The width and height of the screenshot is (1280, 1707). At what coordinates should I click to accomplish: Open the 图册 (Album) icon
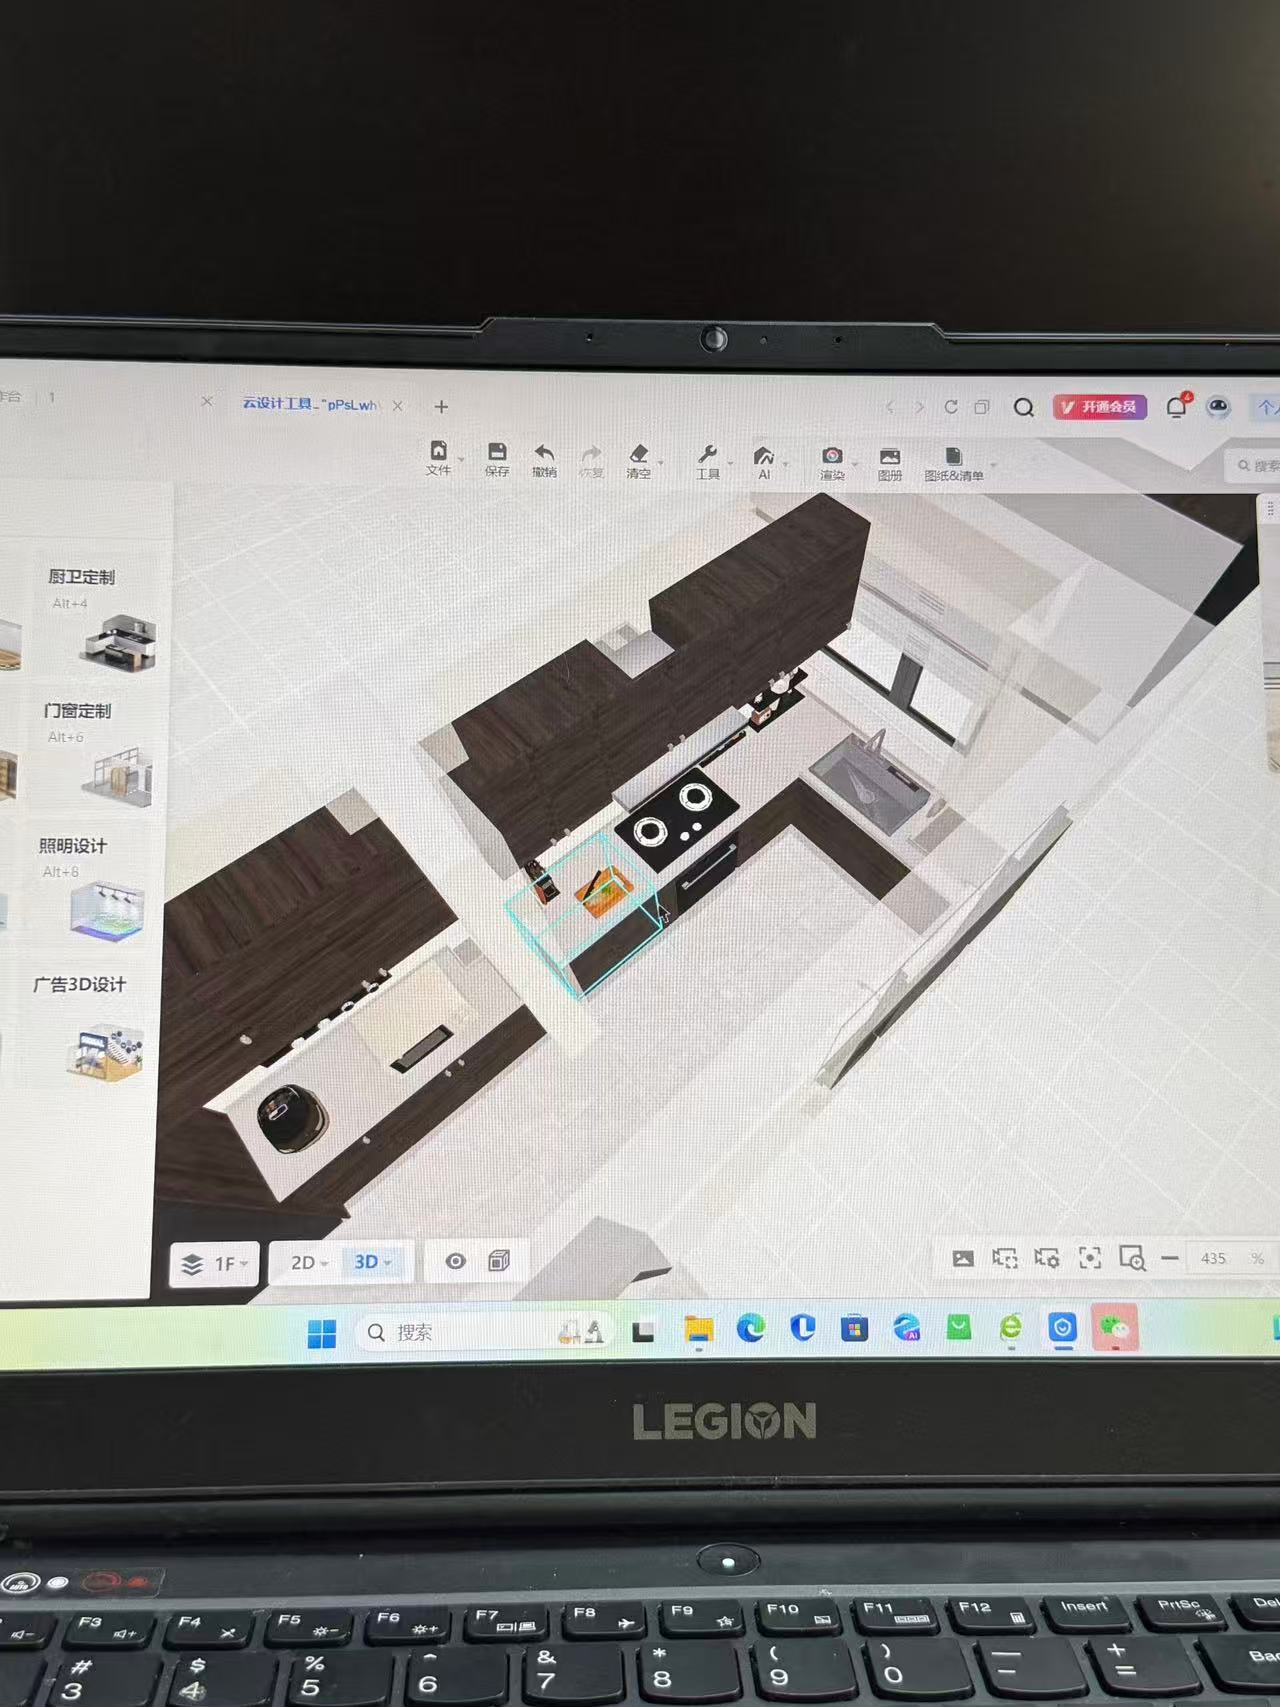point(889,463)
